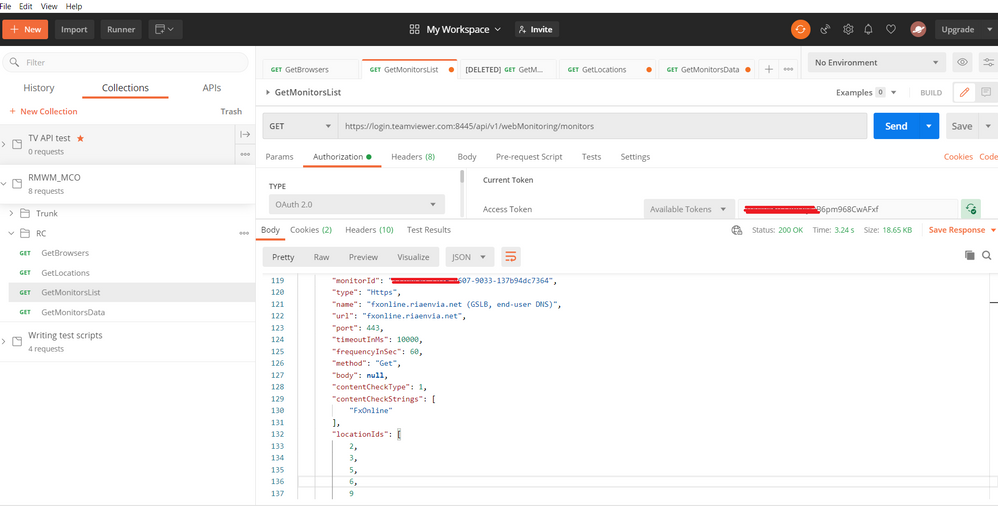The height and width of the screenshot is (506, 998).
Task: Open the comments icon
Action: 986,92
